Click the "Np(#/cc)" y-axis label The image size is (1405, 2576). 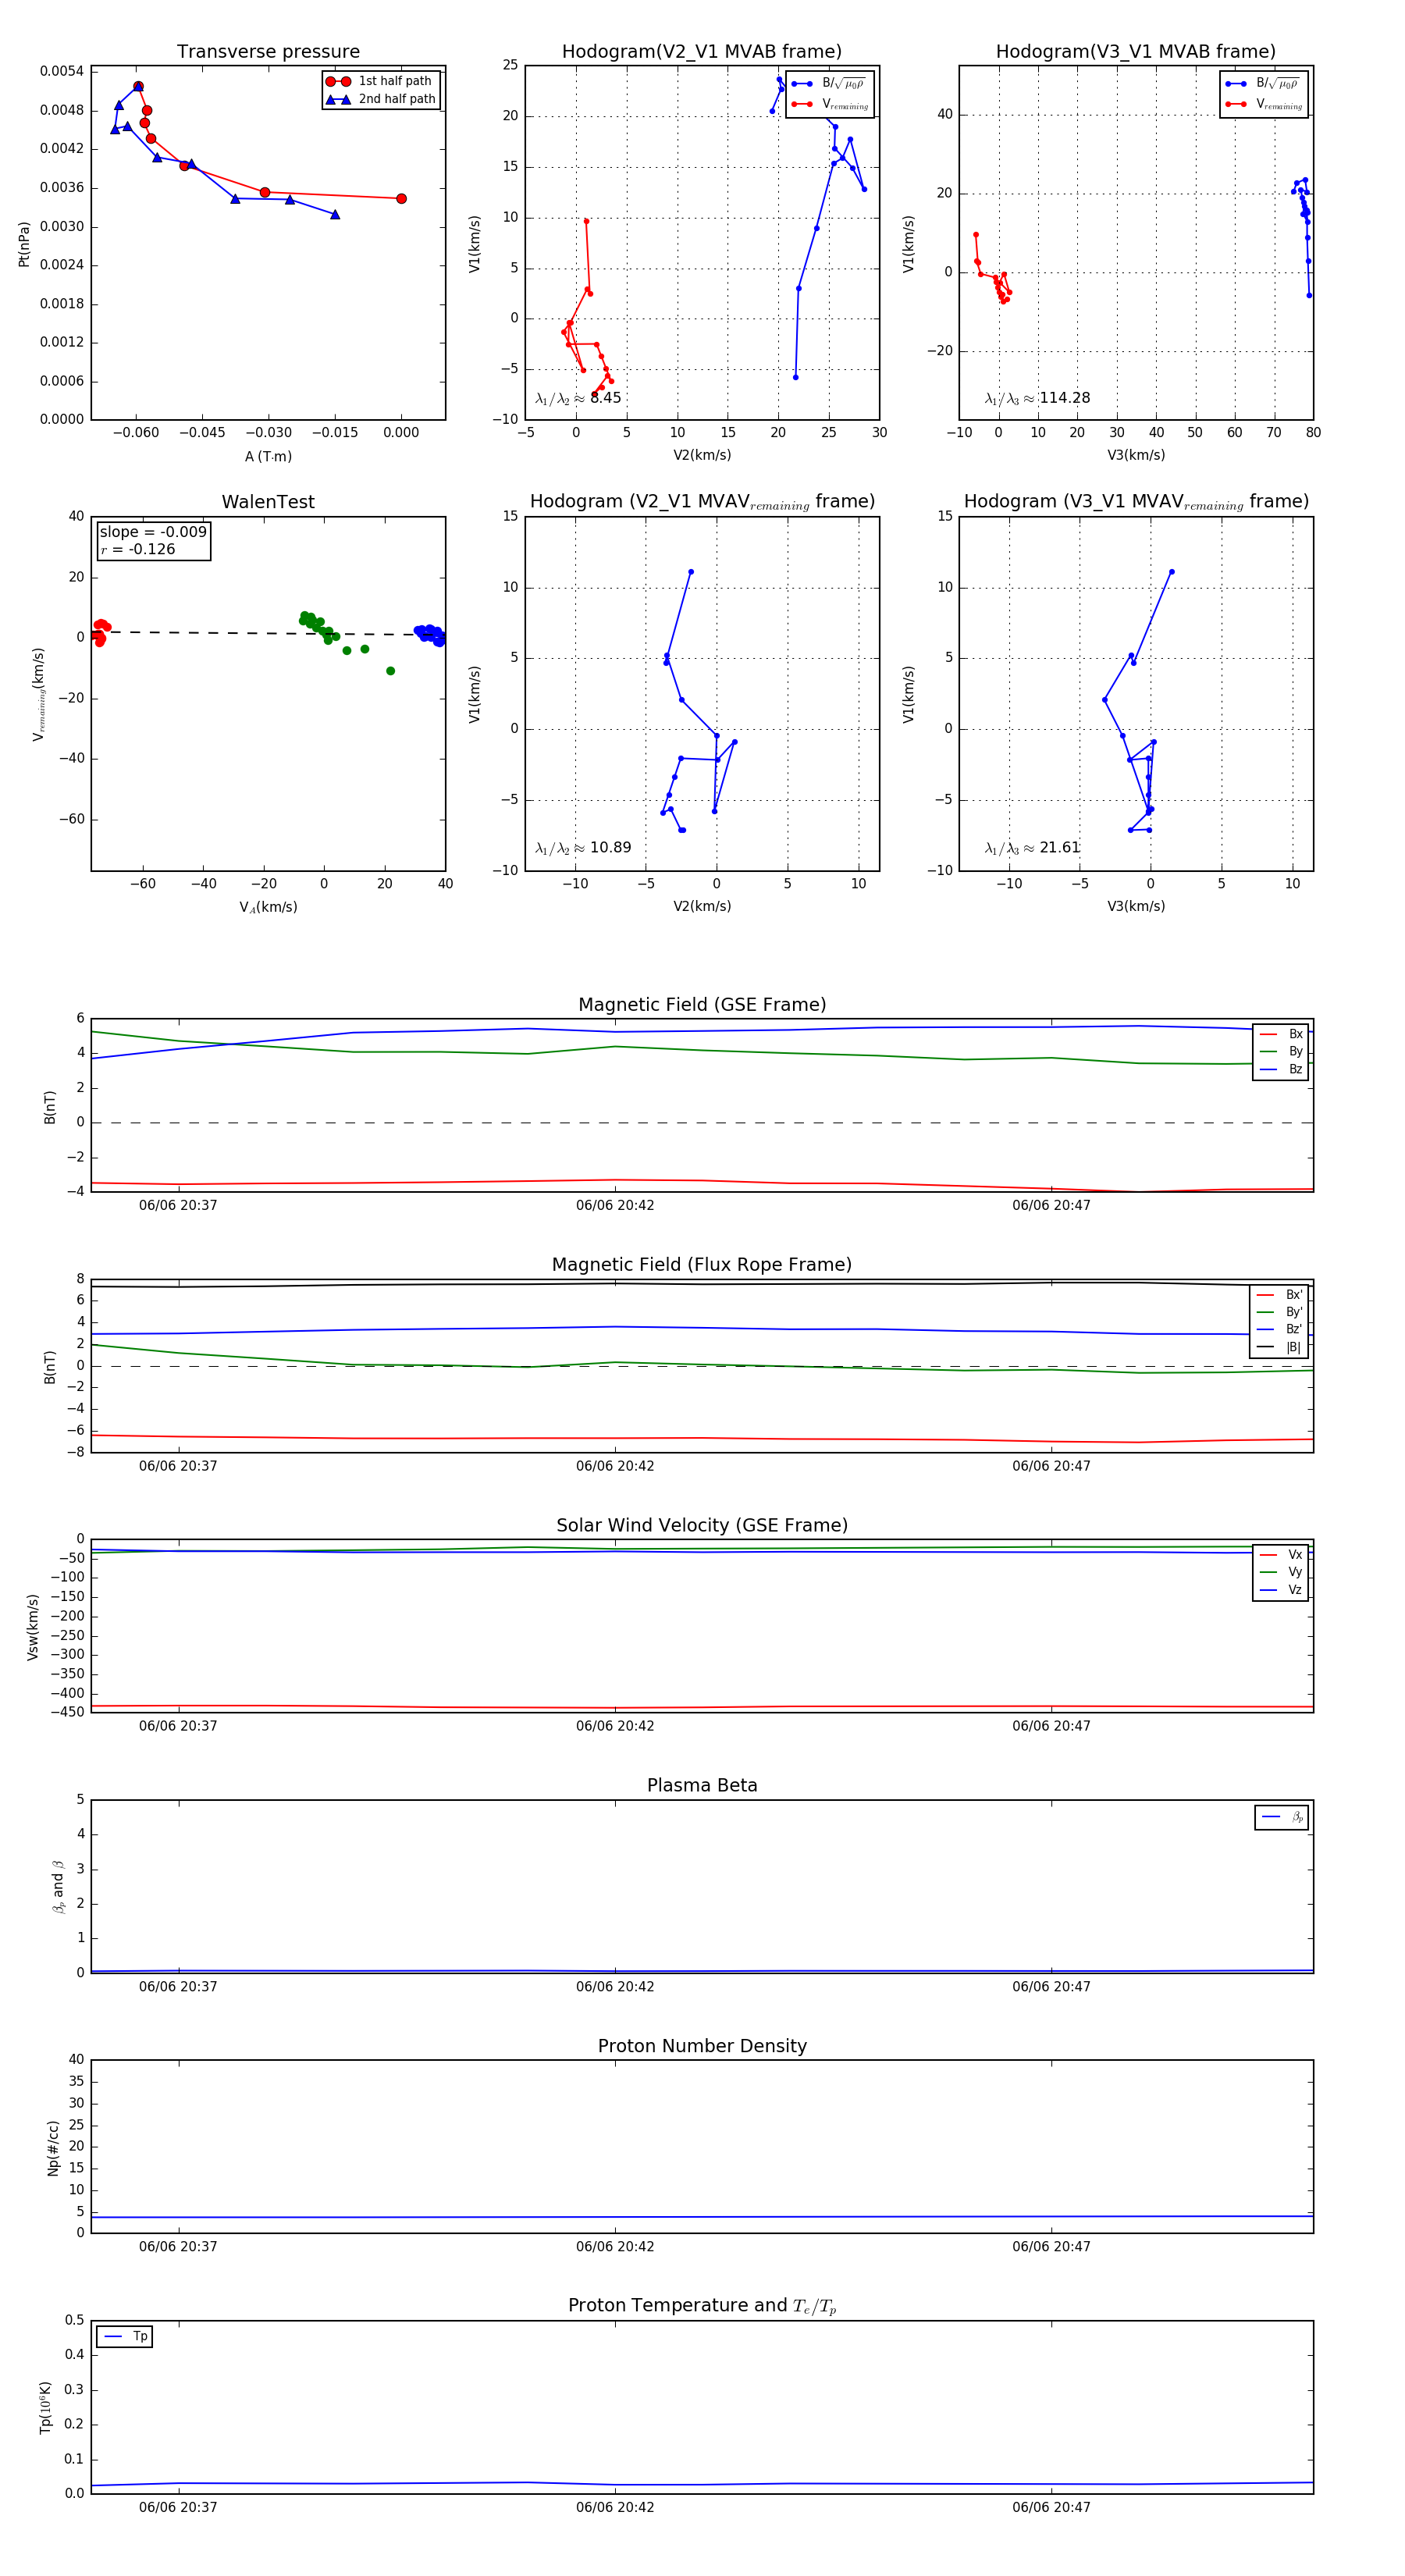pyautogui.click(x=53, y=2147)
